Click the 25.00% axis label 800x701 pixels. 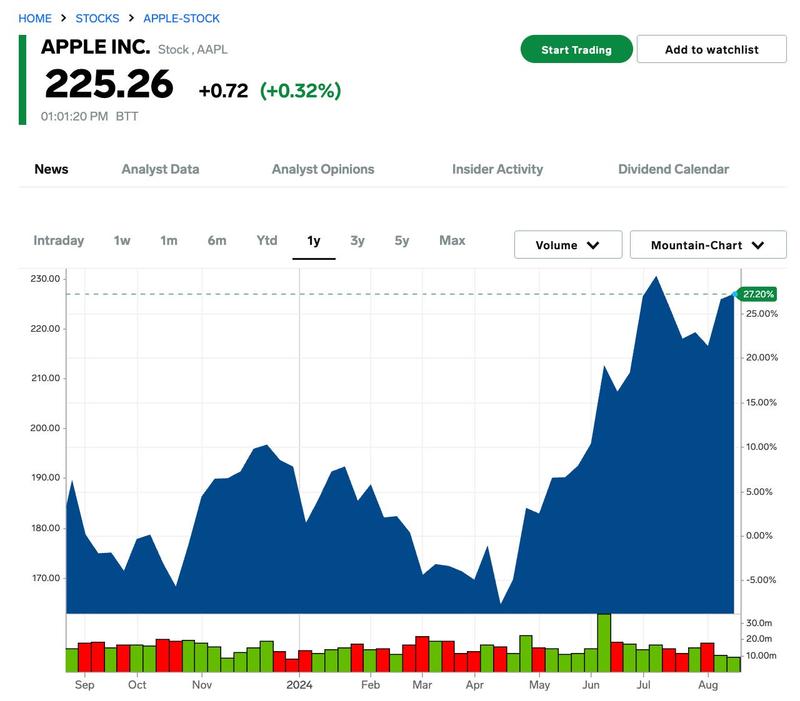coord(762,314)
